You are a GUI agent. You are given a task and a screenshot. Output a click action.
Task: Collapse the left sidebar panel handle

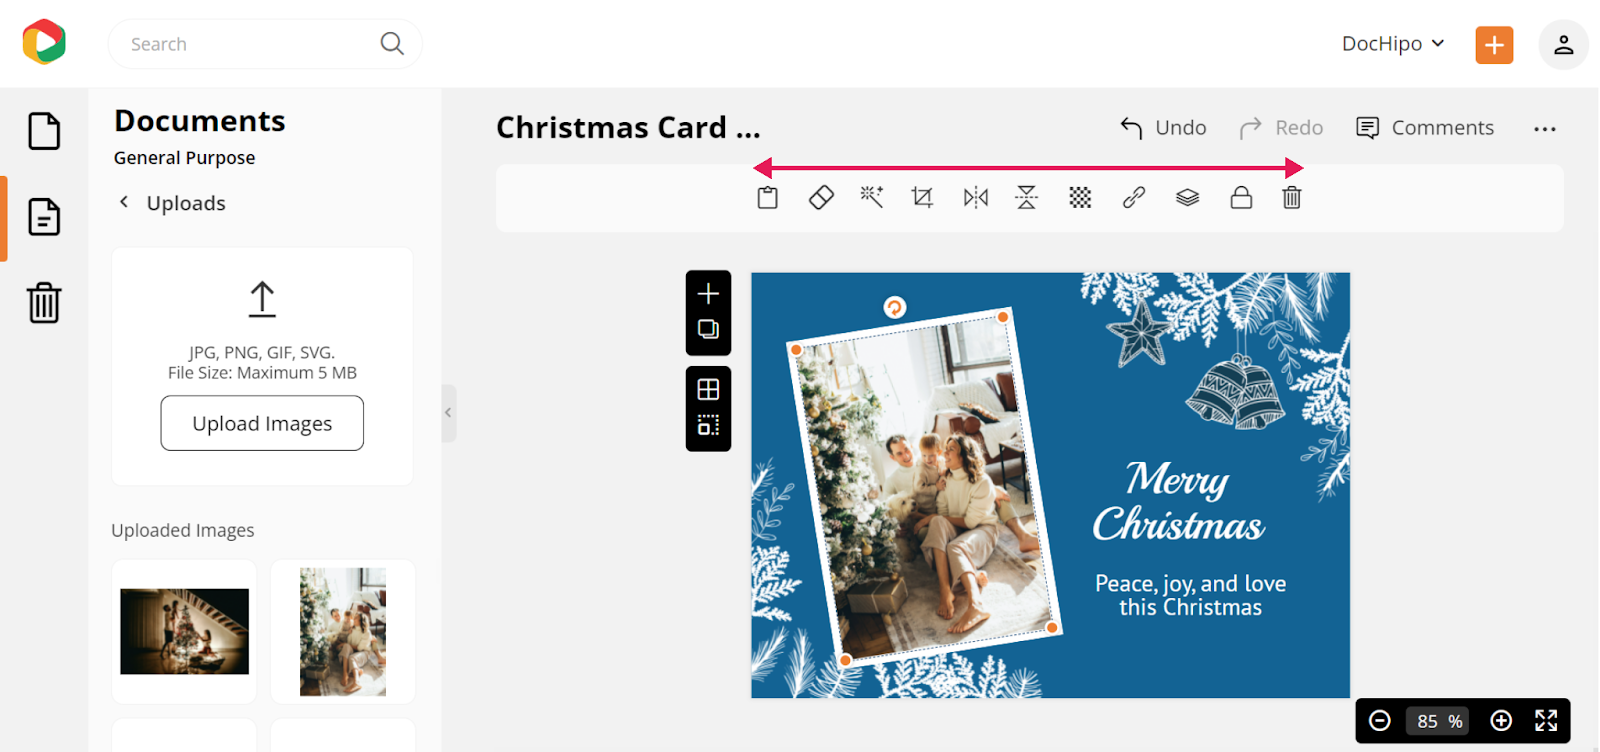[x=448, y=413]
